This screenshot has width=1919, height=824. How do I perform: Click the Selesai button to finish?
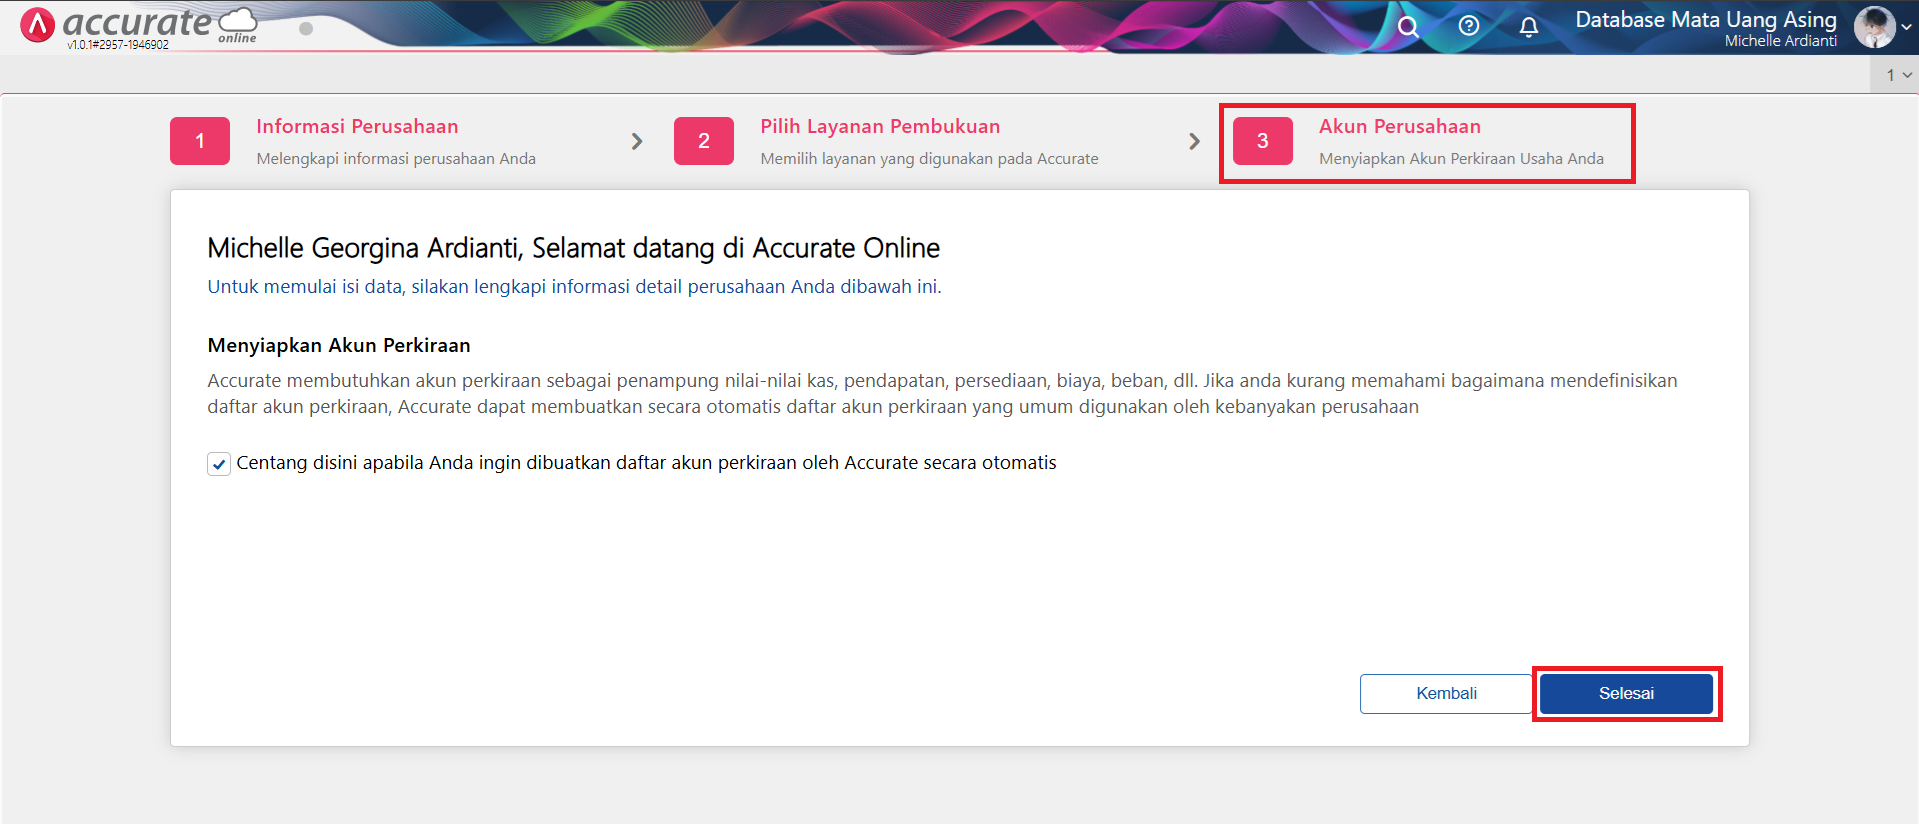click(1626, 693)
